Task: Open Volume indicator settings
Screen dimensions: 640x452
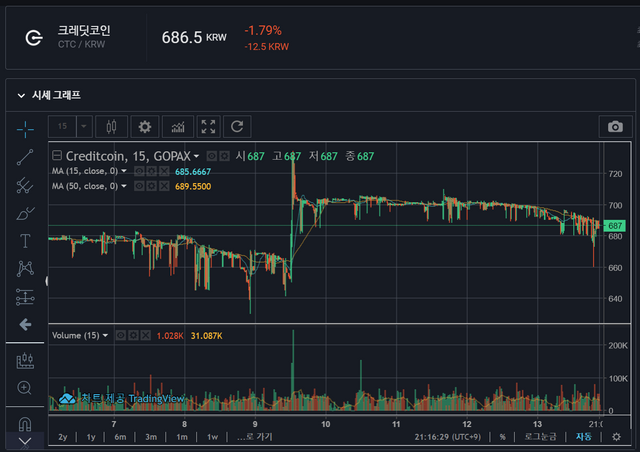Action: 133,336
